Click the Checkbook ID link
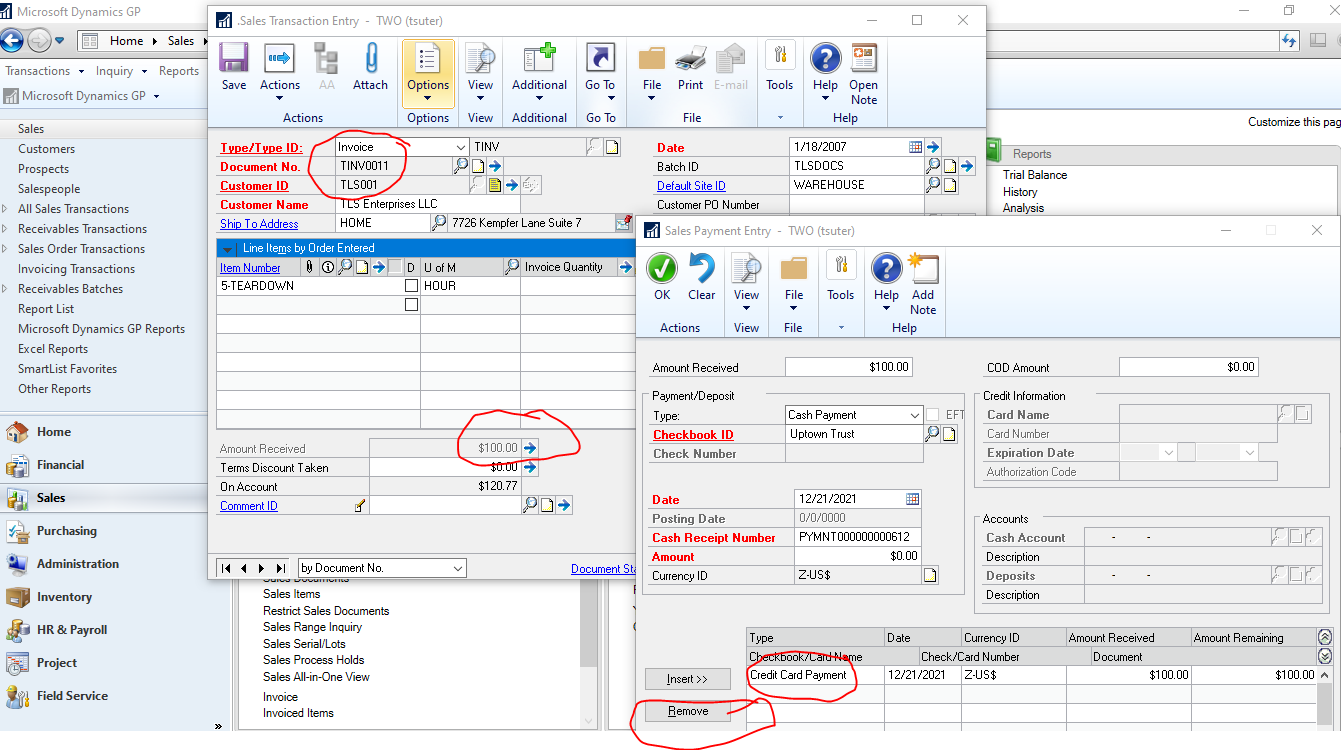 click(693, 435)
